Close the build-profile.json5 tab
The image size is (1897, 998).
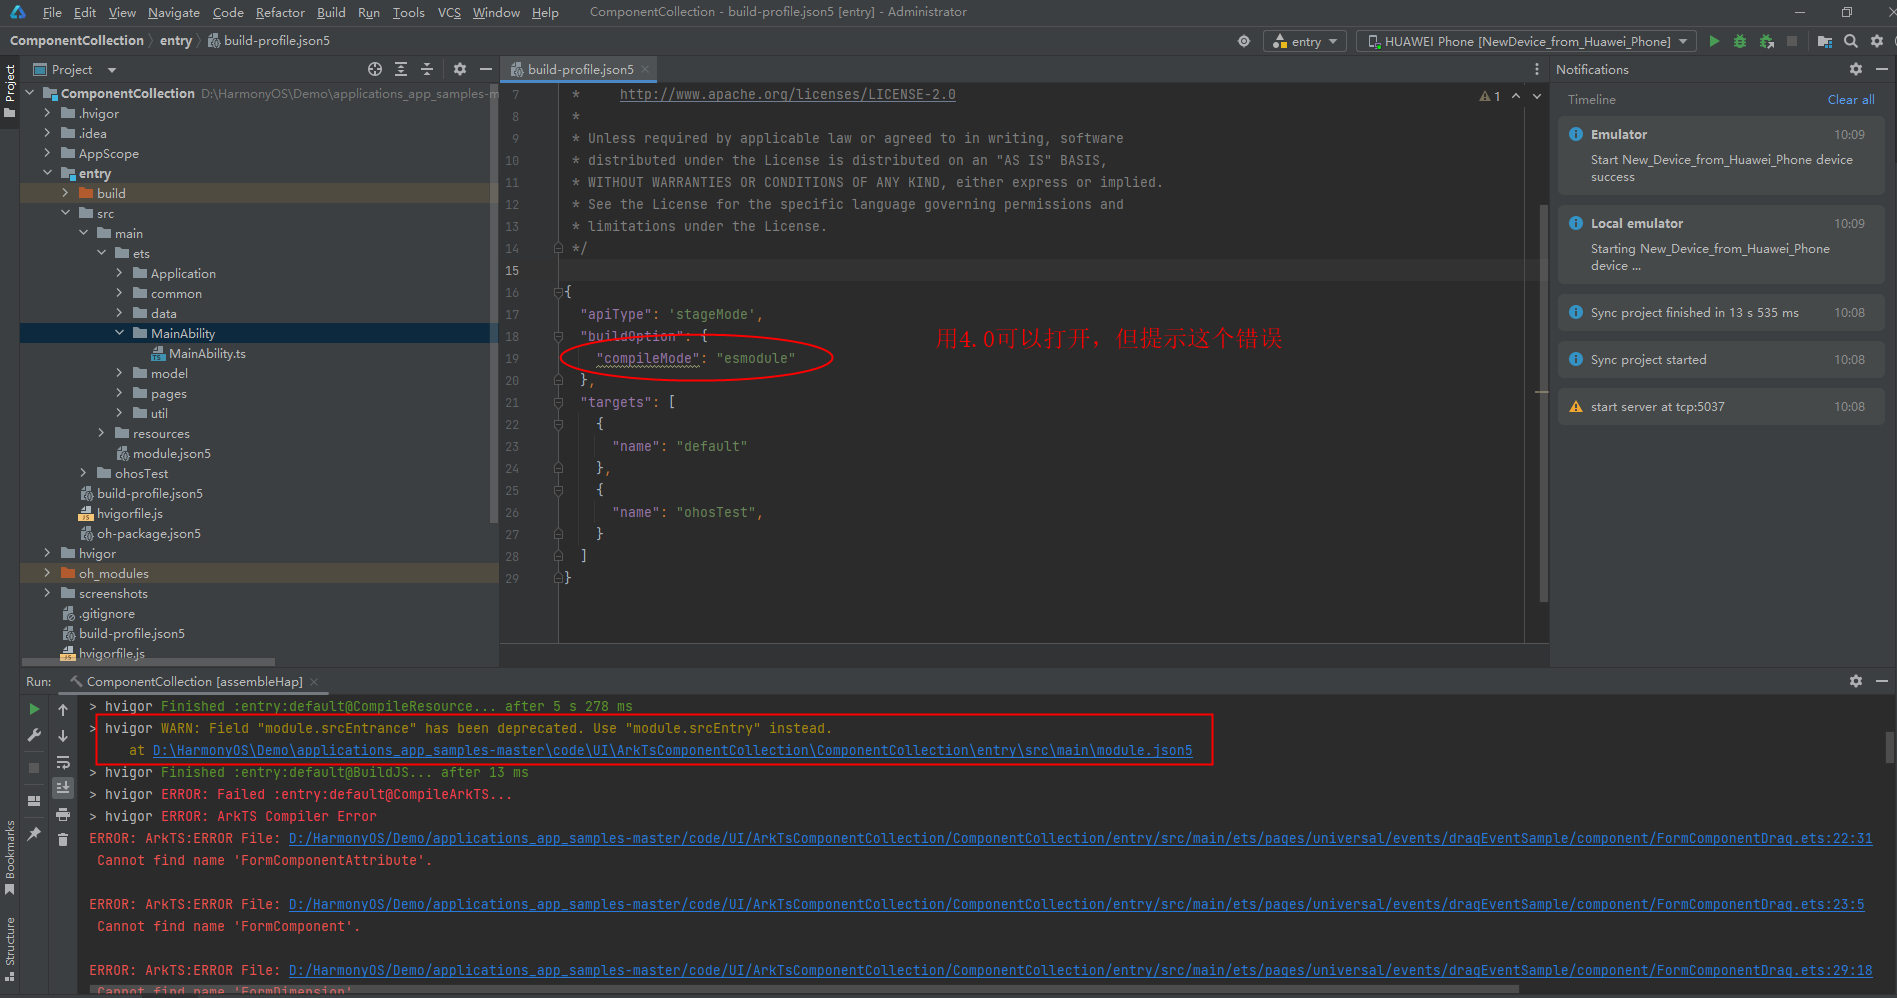pyautogui.click(x=645, y=69)
